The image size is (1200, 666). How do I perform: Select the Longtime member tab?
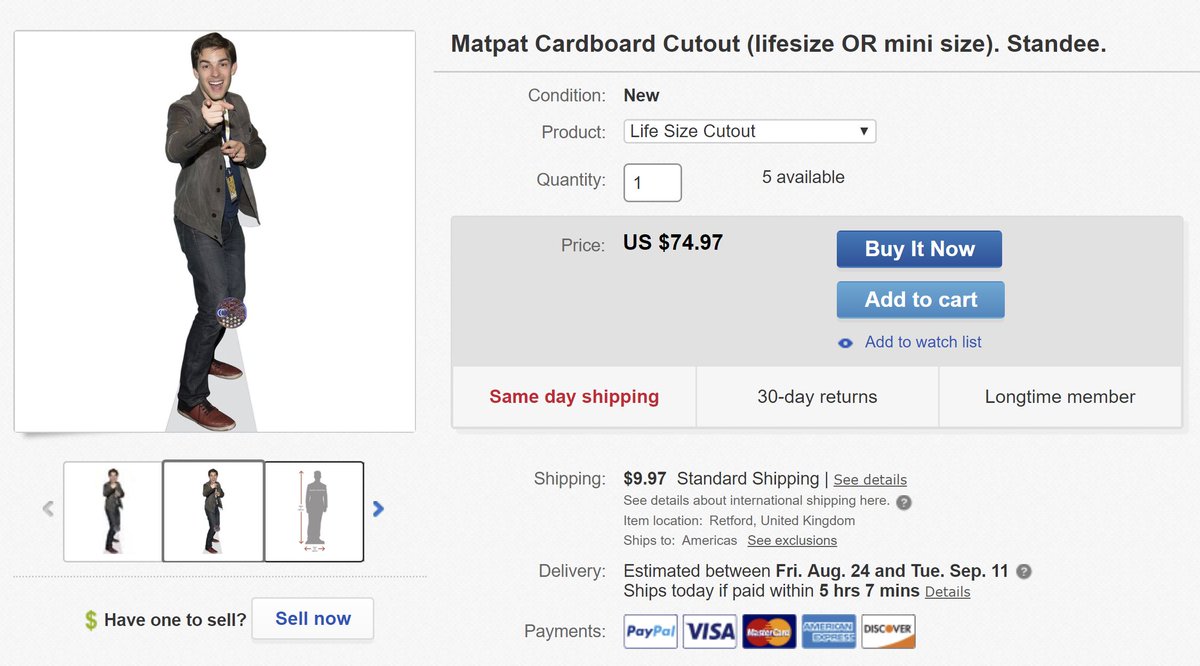coord(1060,397)
